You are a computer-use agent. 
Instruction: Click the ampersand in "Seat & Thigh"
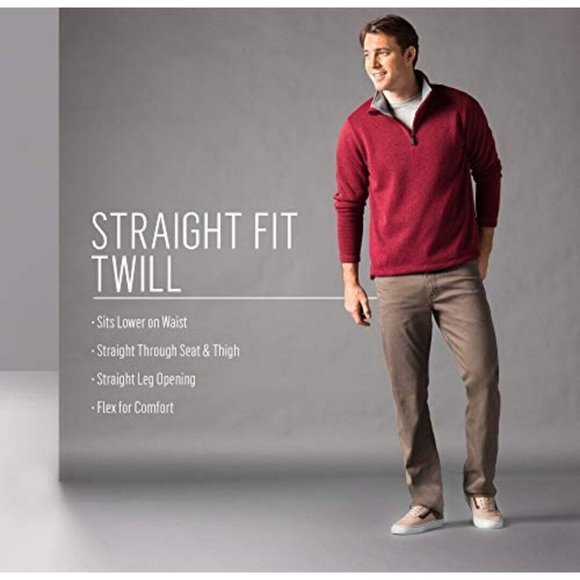click(206, 351)
